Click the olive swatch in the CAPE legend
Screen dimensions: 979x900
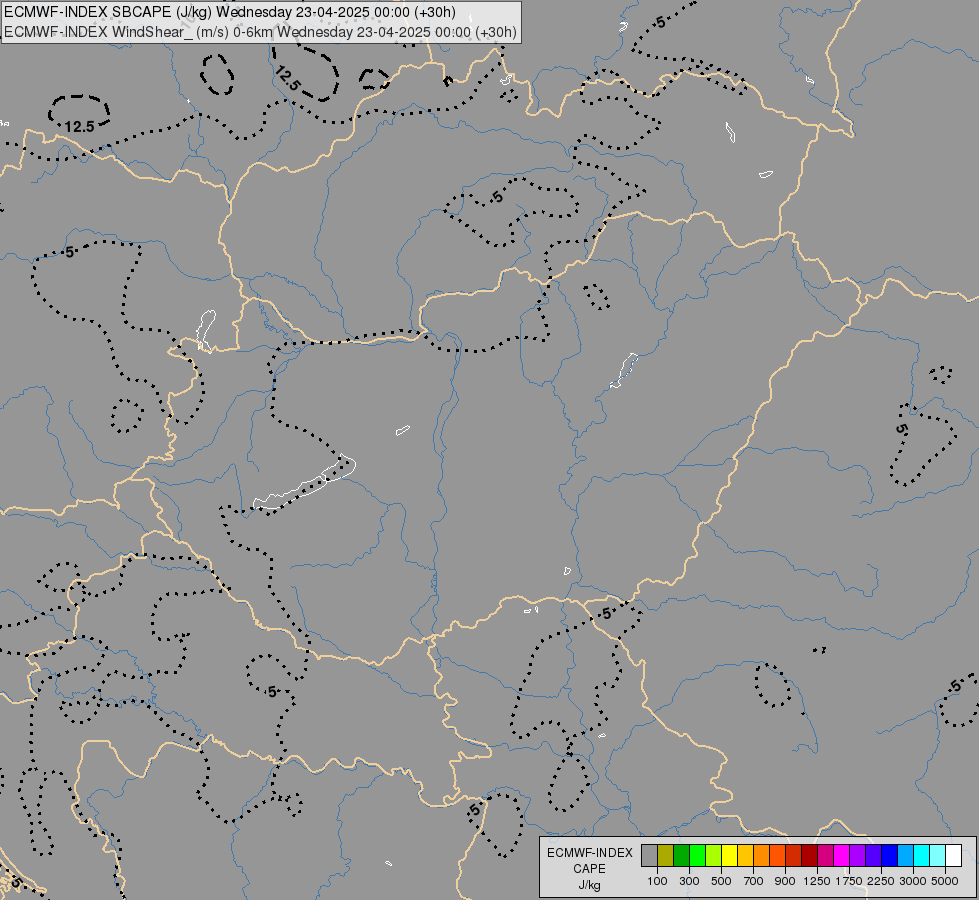point(666,855)
